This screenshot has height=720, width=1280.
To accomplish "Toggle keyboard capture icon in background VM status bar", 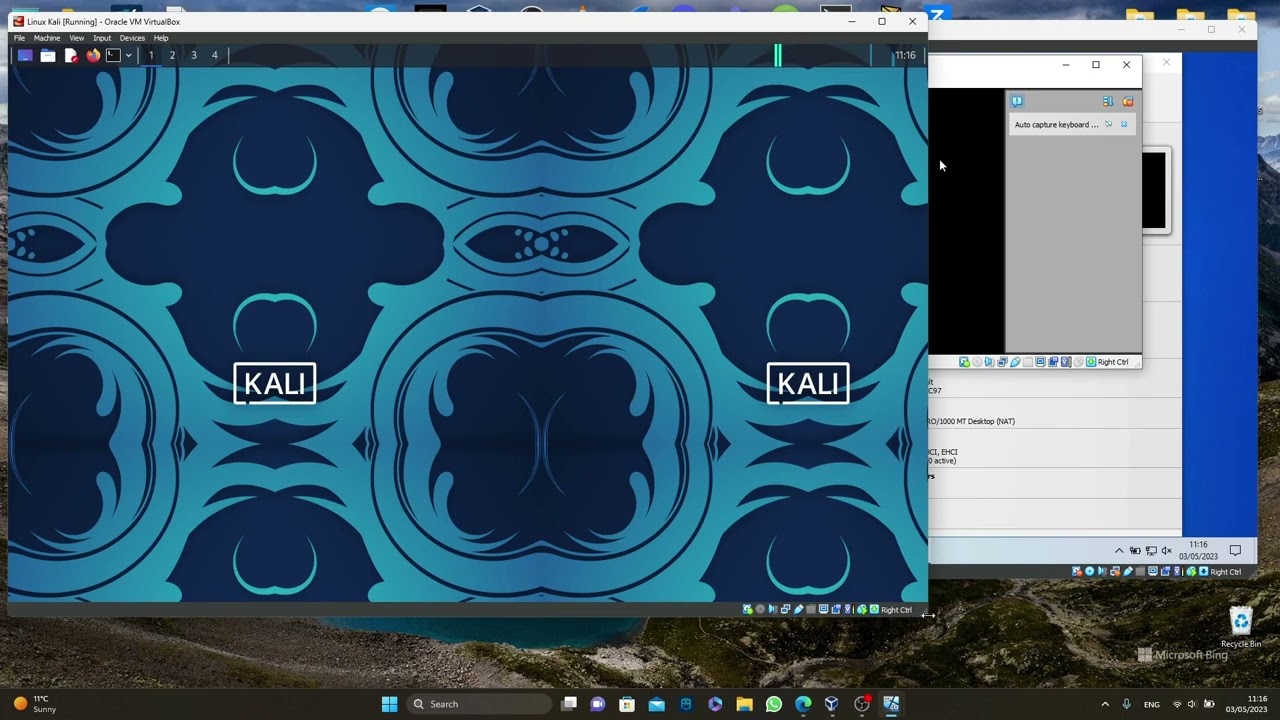I will click(x=1090, y=362).
